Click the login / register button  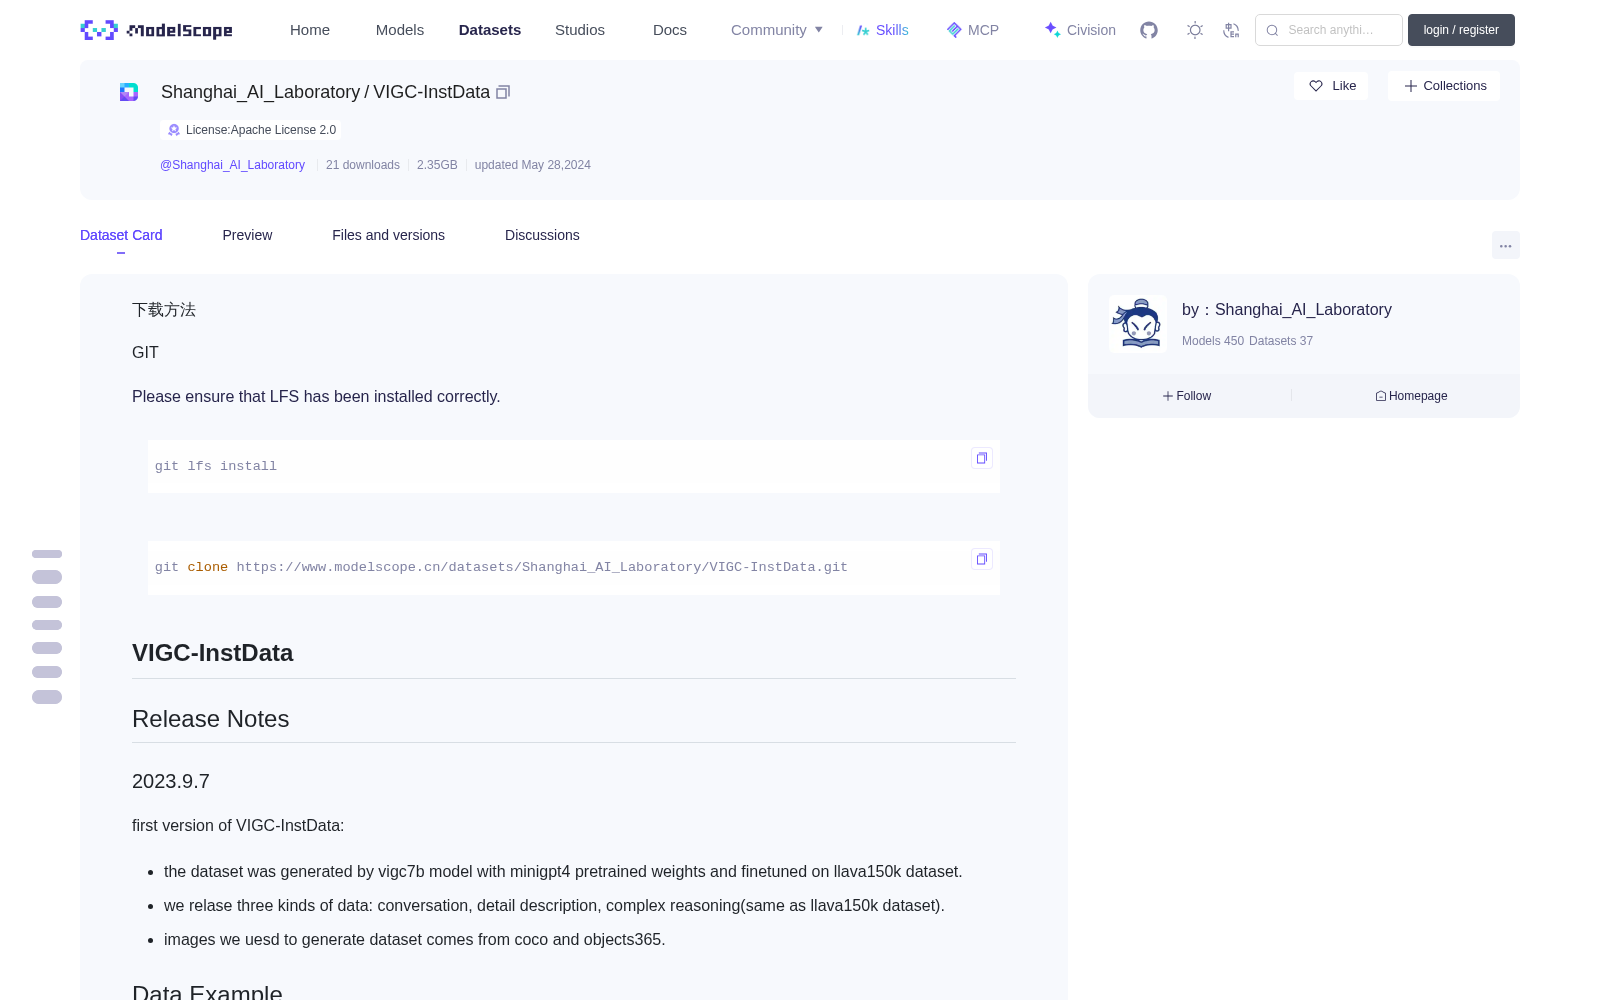click(1461, 30)
